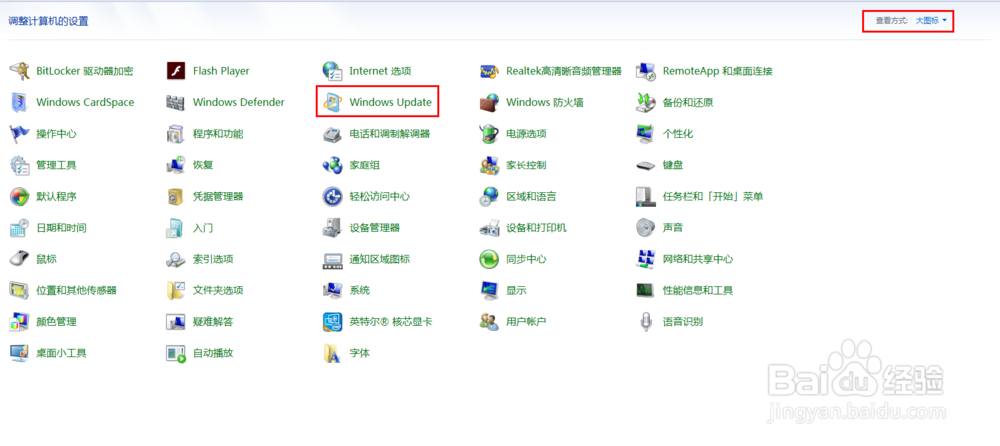Image resolution: width=1000 pixels, height=446 pixels.
Task: Click the 自动播放 link
Action: point(213,353)
